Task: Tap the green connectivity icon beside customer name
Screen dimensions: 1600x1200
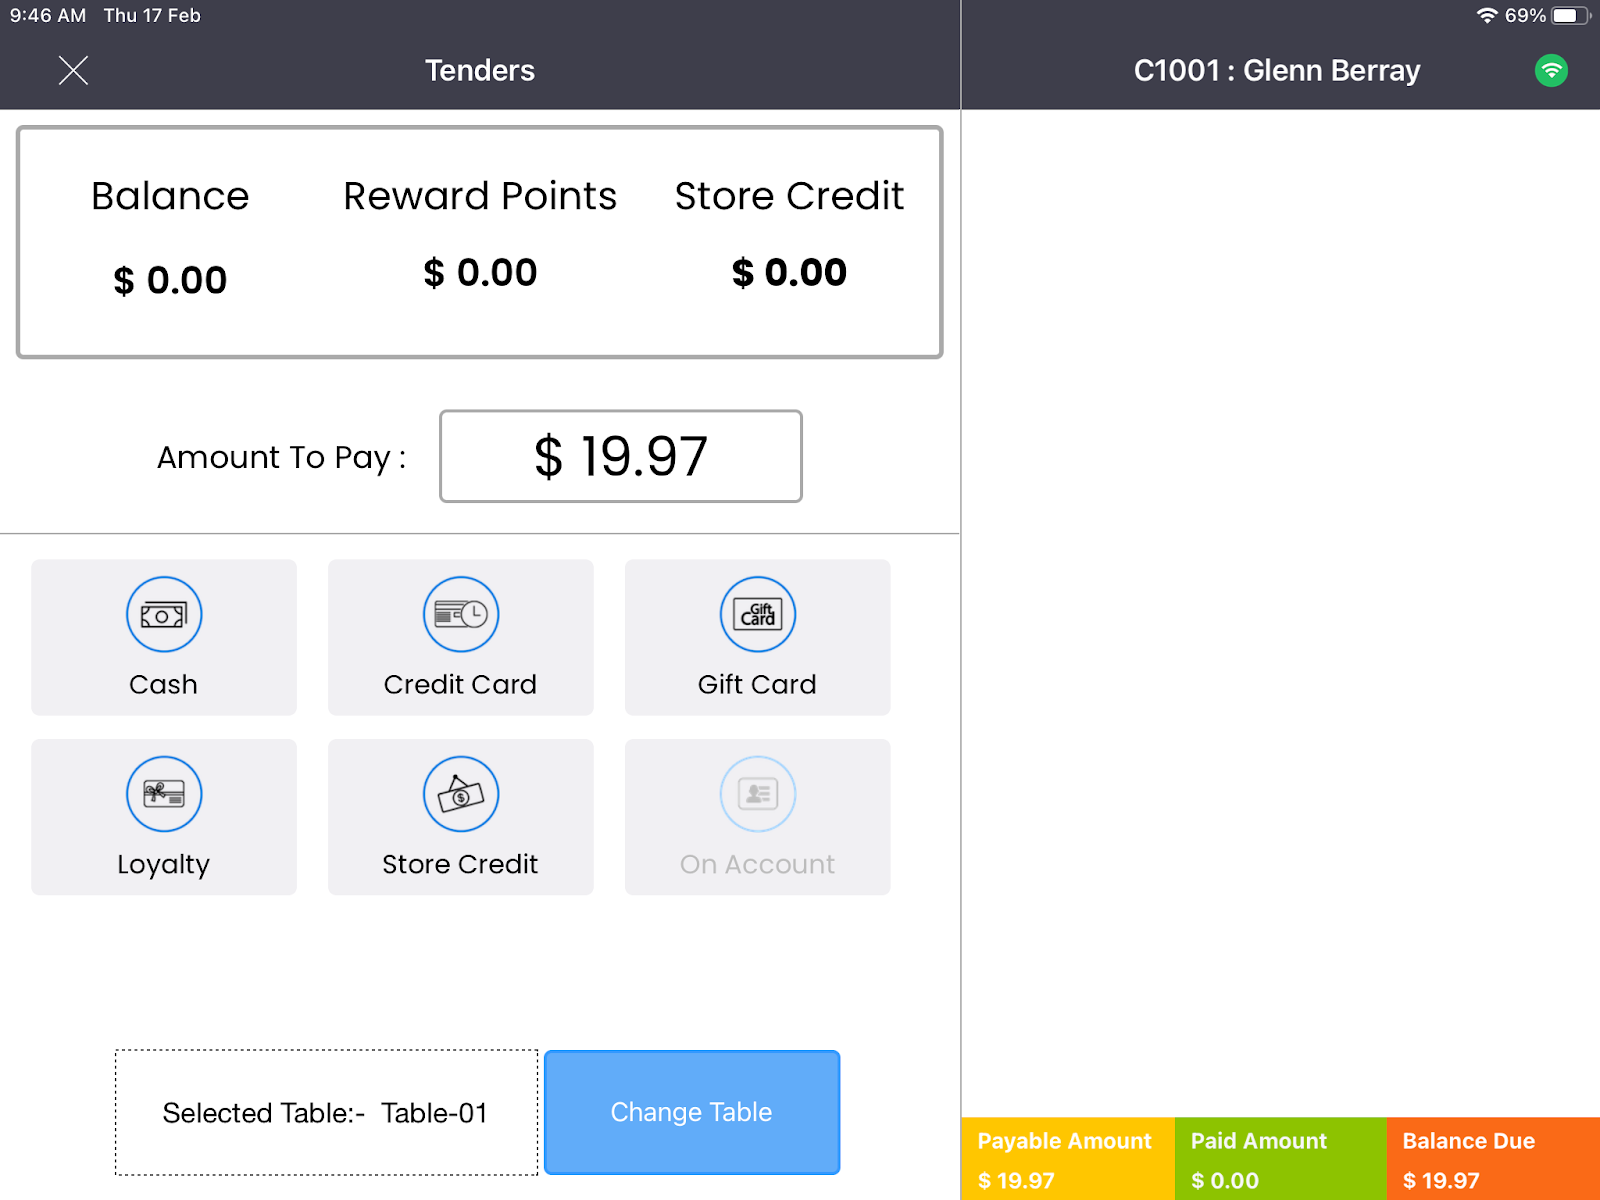Action: pos(1551,70)
